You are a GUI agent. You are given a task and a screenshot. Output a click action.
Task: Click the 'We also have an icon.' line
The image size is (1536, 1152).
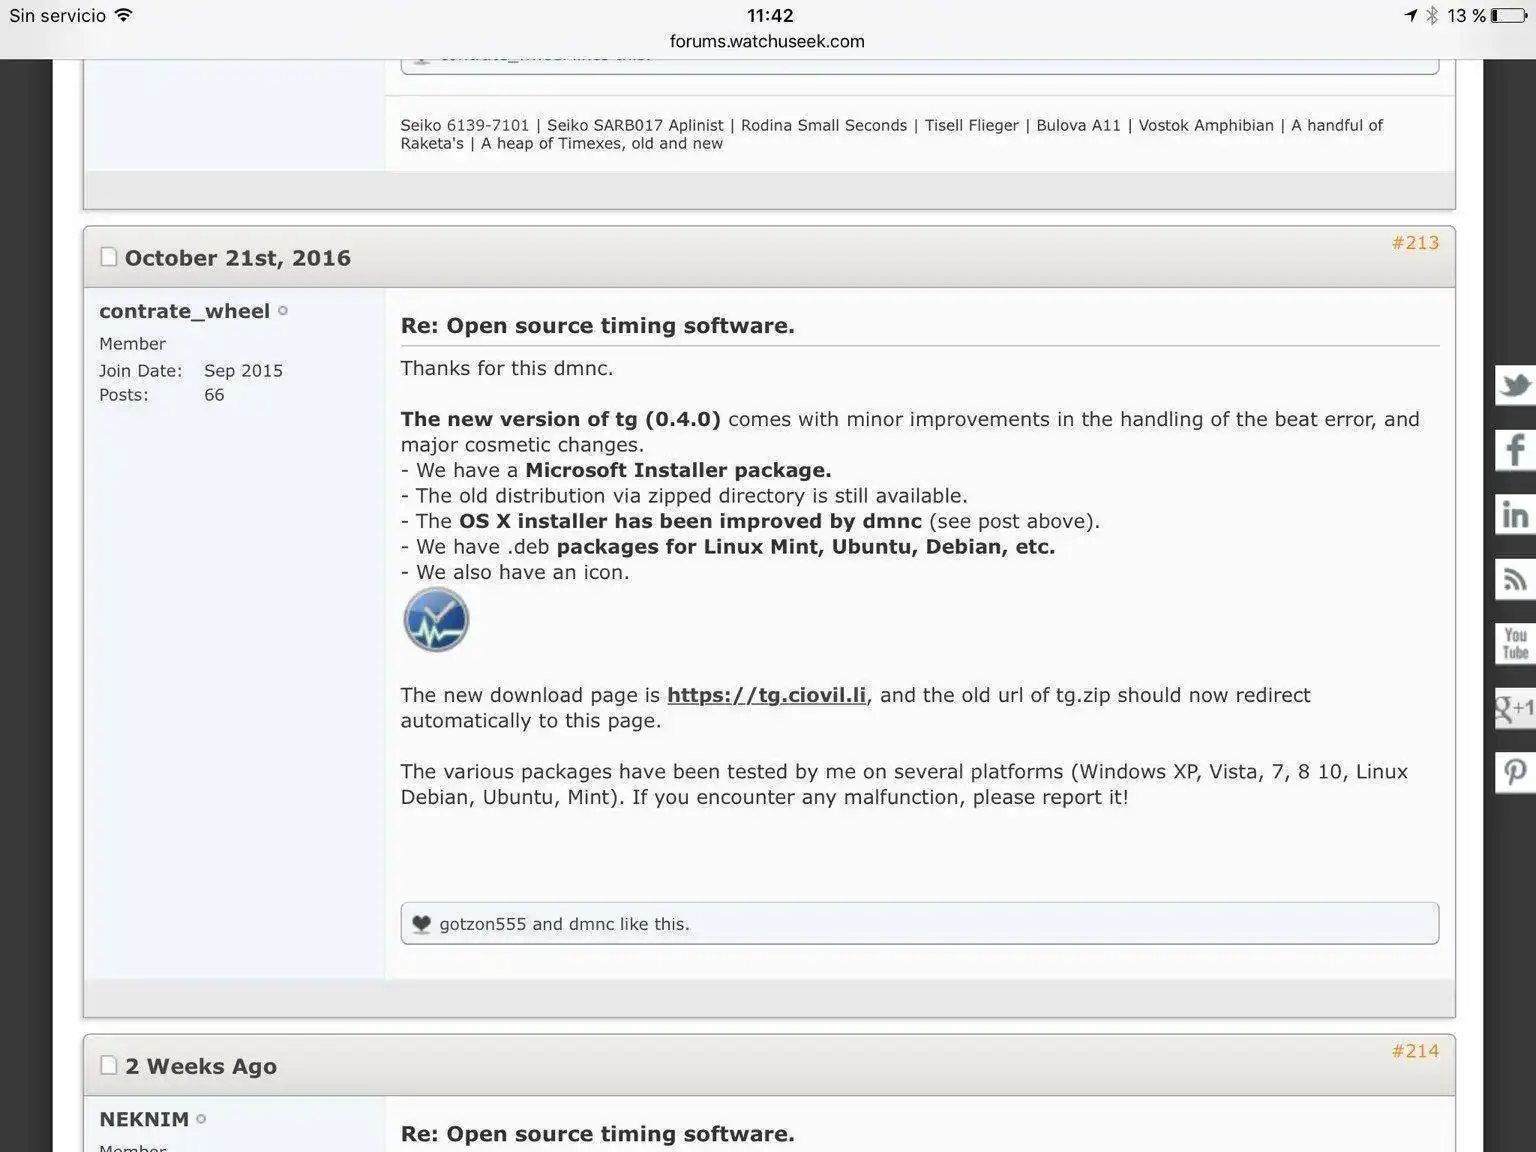515,572
